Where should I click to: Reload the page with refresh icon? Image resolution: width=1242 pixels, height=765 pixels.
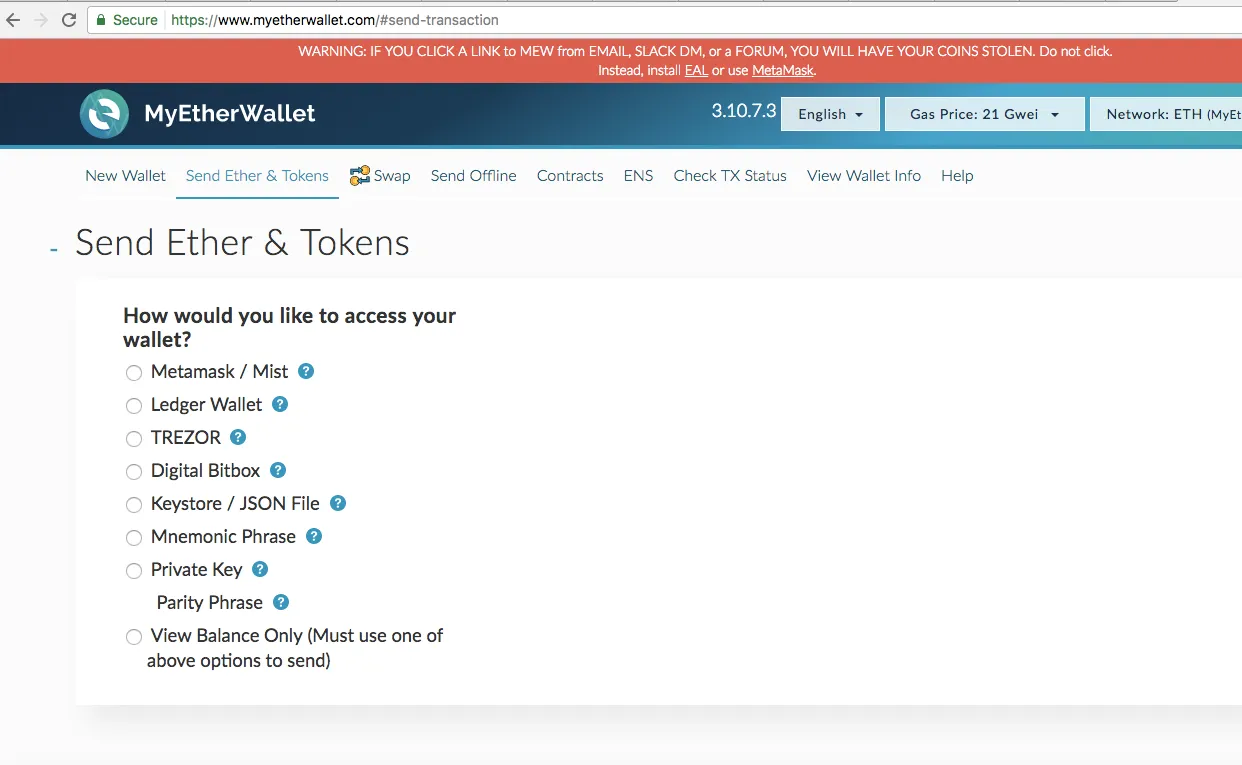(x=69, y=20)
